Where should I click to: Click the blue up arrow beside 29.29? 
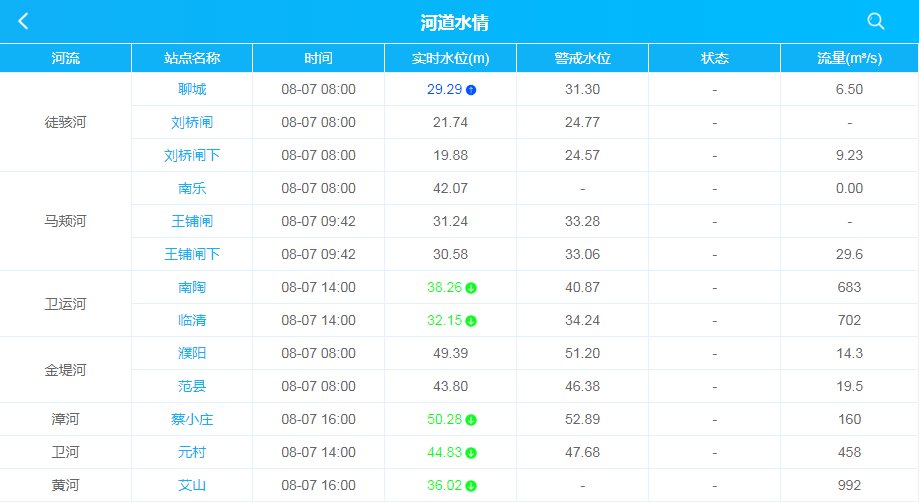(471, 90)
